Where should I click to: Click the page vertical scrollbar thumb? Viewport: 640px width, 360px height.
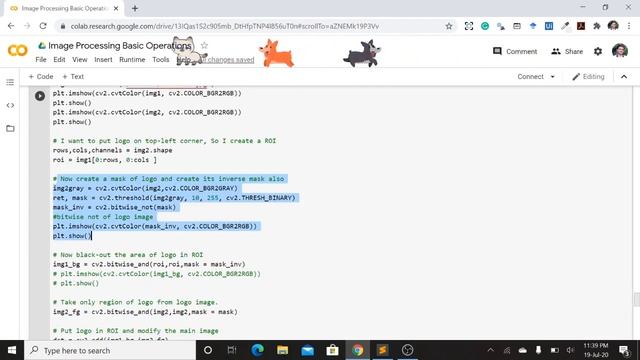(636, 299)
